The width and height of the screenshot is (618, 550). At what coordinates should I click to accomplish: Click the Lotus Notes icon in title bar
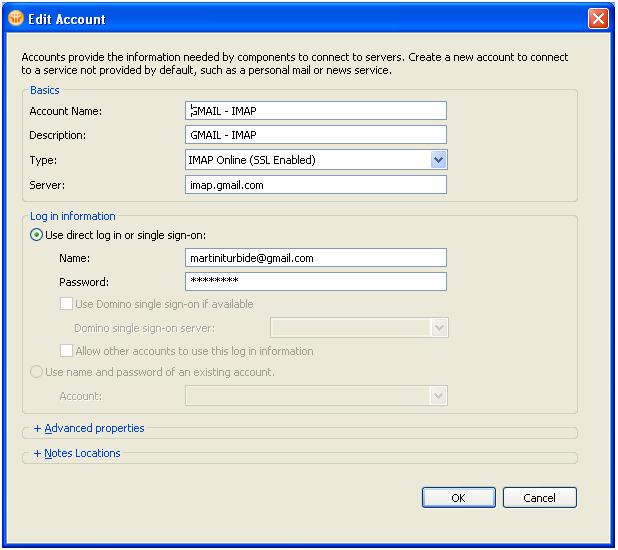(16, 18)
